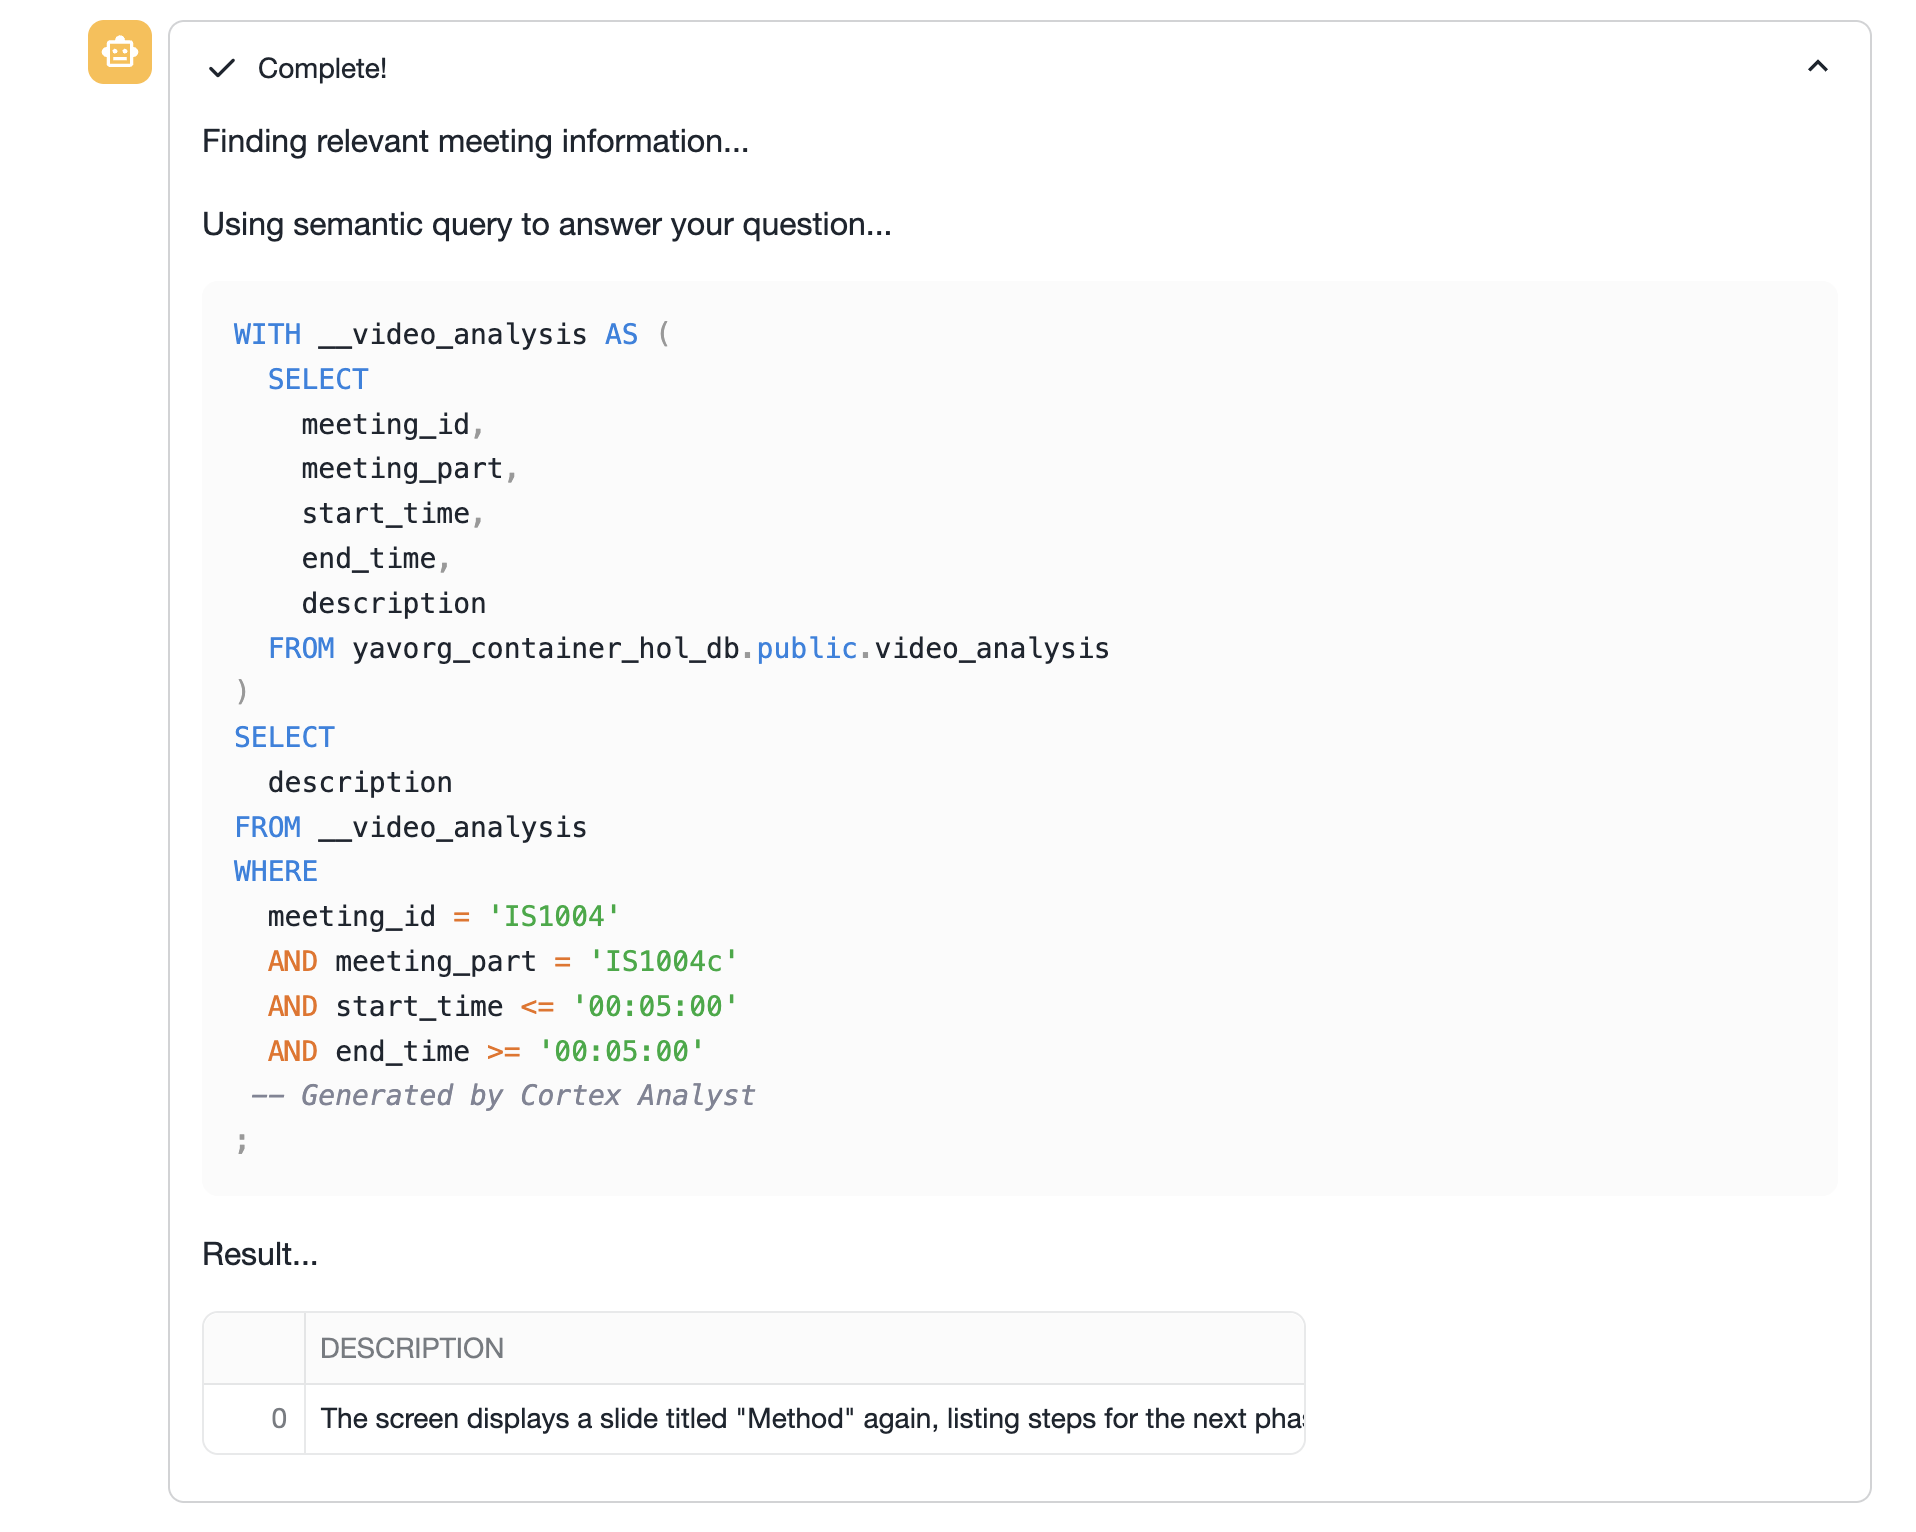Select the meeting_id = 'IS1004' condition
The image size is (1916, 1532).
click(x=440, y=915)
